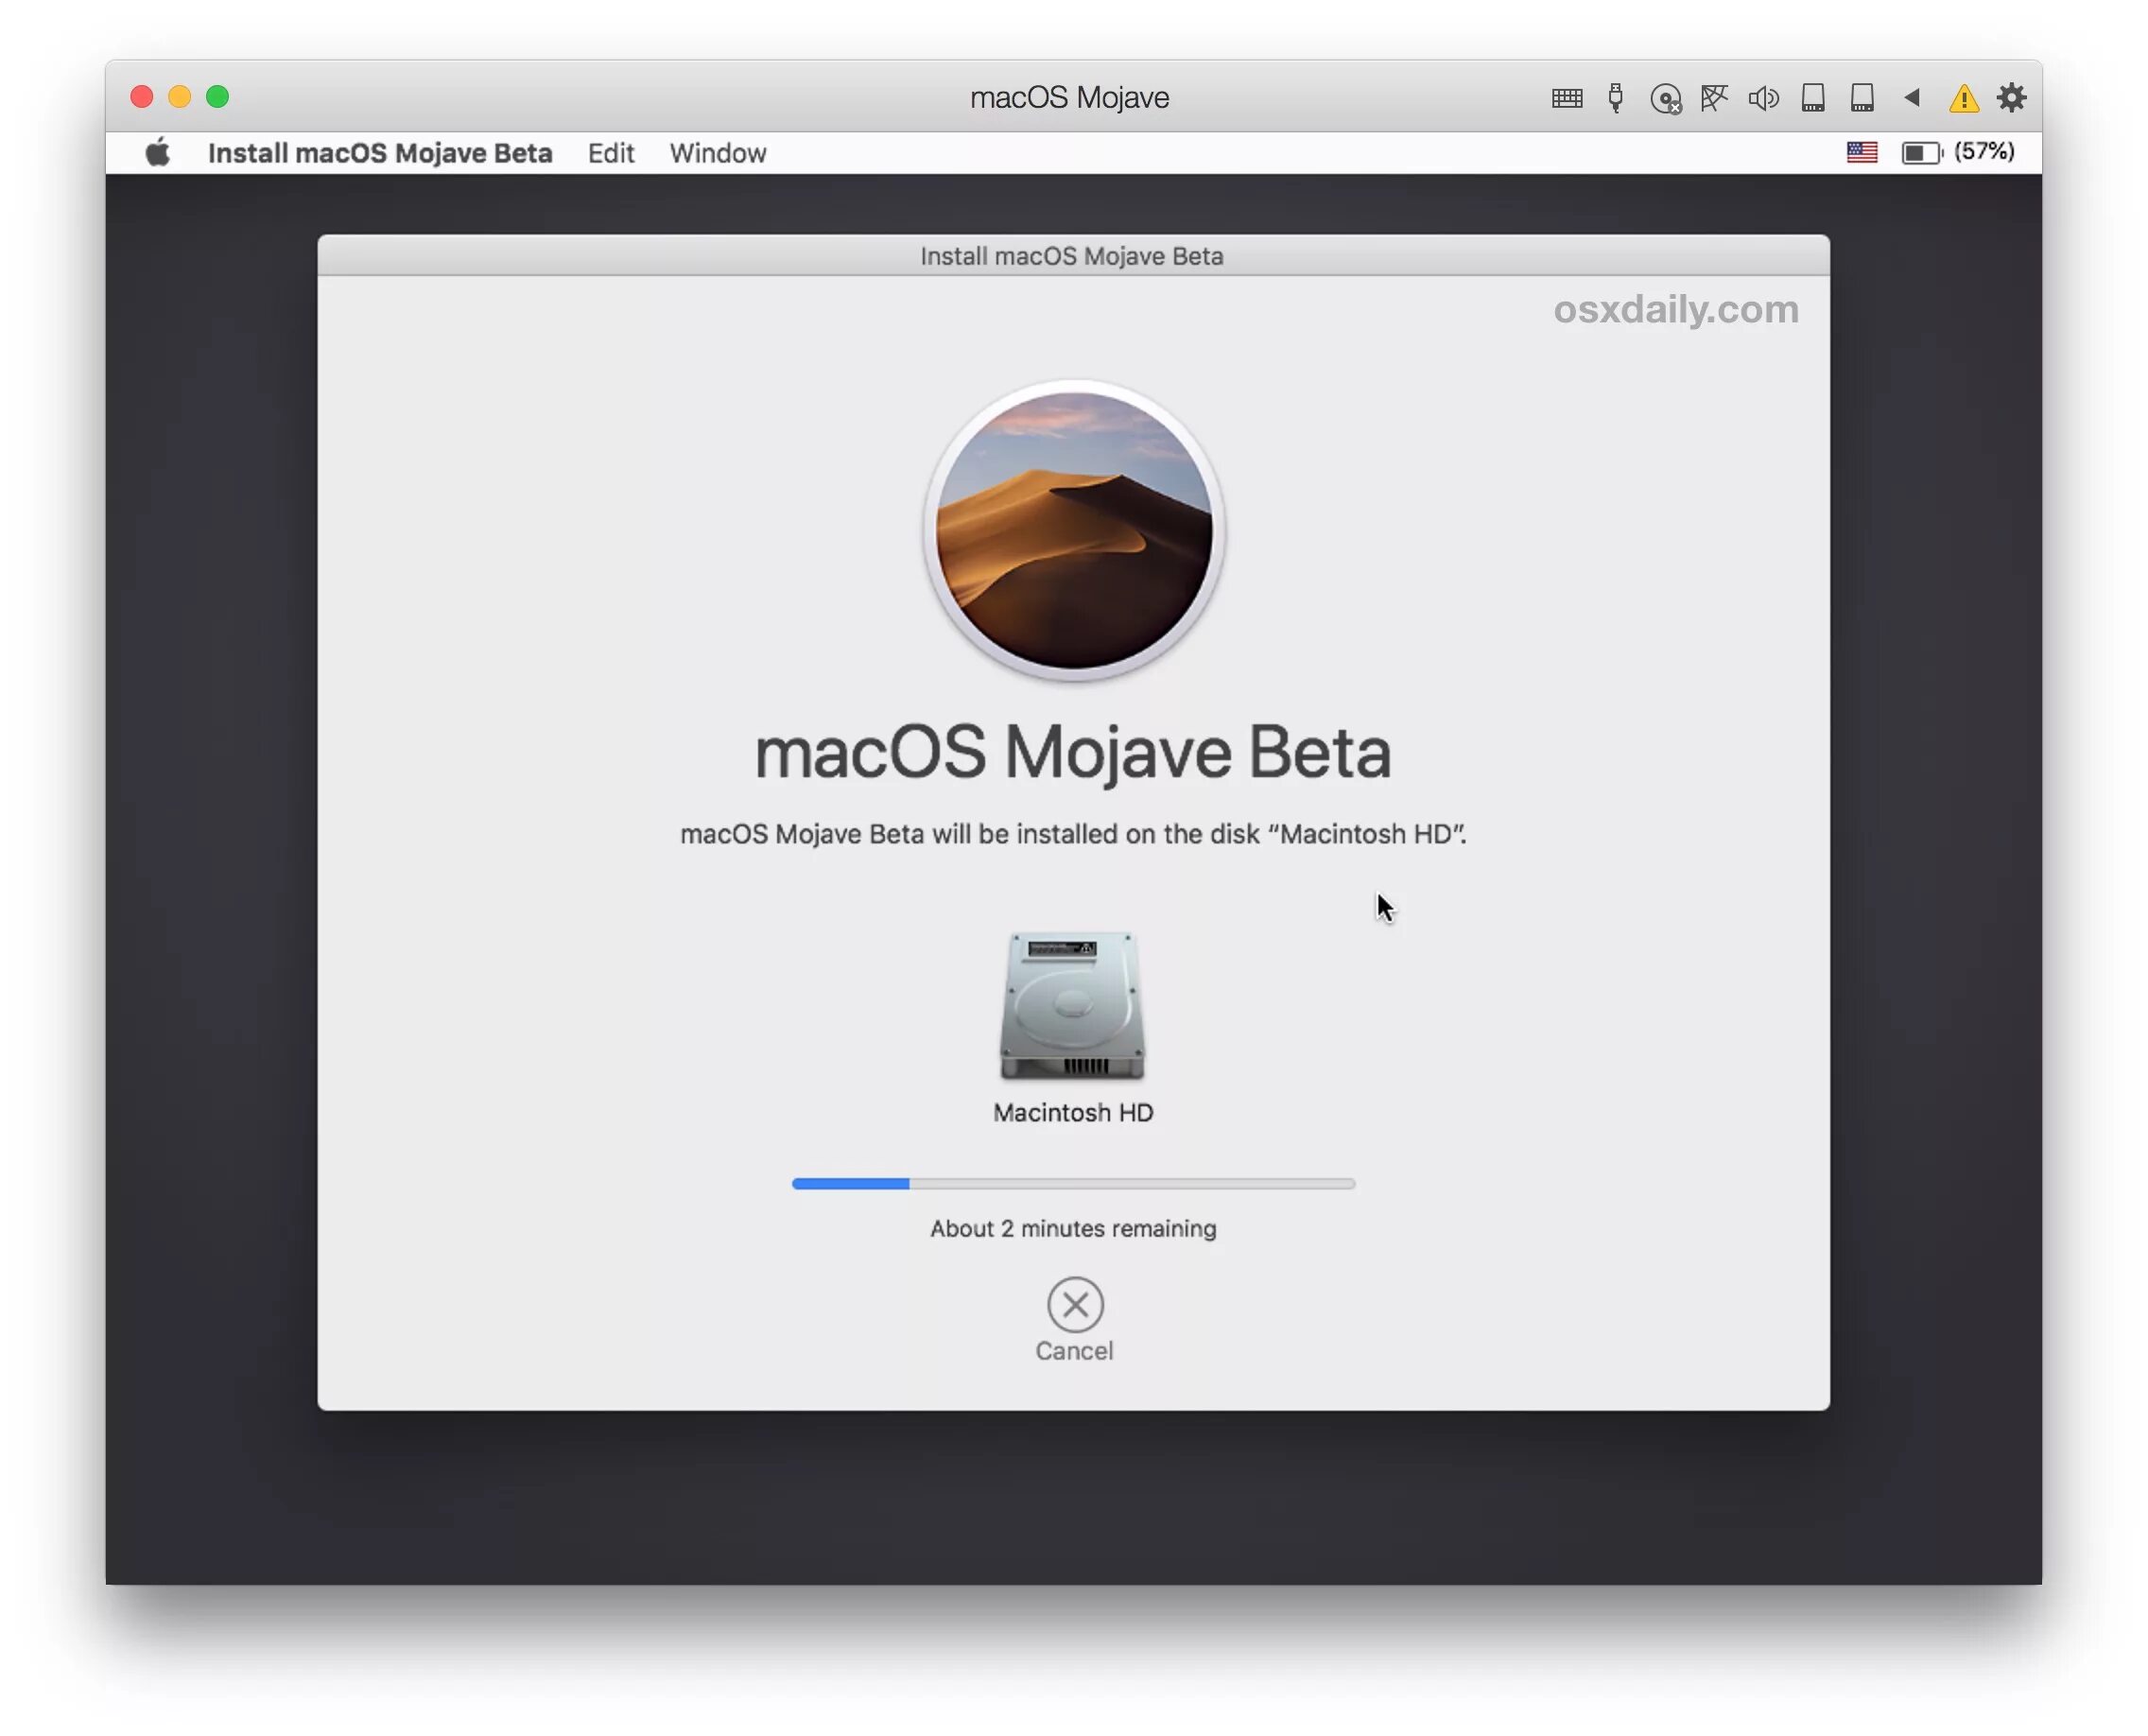Click the 'Install macOS Mojave Beta' window title
The width and height of the screenshot is (2148, 1736).
[x=1072, y=256]
